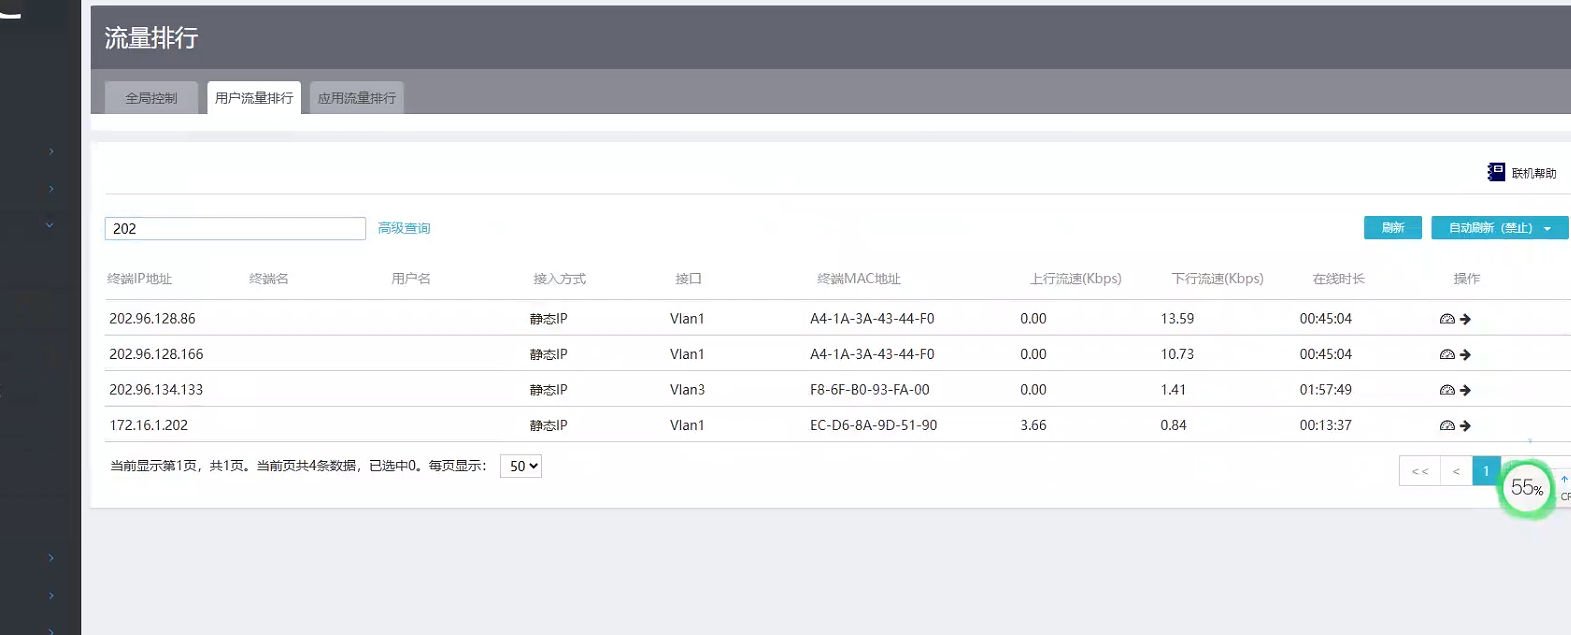Select the 用户流量排行 tab
The image size is (1571, 635).
tap(254, 98)
